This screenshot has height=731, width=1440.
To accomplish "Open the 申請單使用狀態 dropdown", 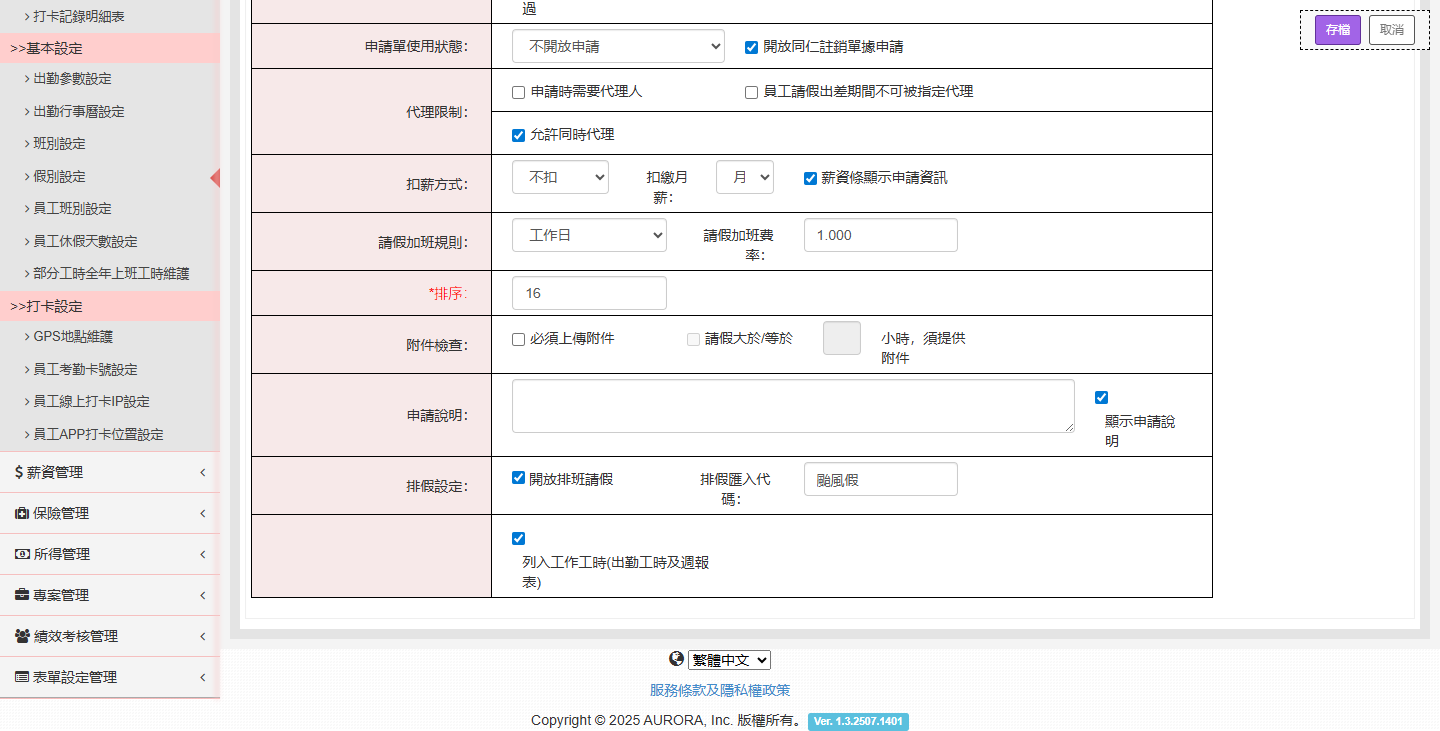I will pyautogui.click(x=617, y=46).
